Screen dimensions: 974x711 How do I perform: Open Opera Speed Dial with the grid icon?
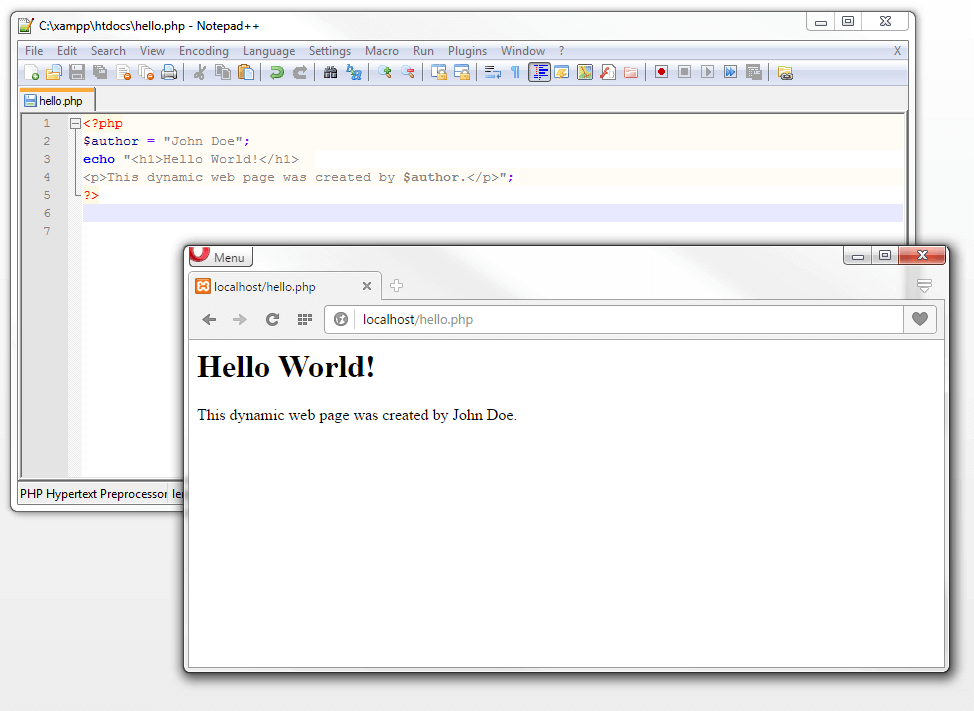[x=304, y=319]
